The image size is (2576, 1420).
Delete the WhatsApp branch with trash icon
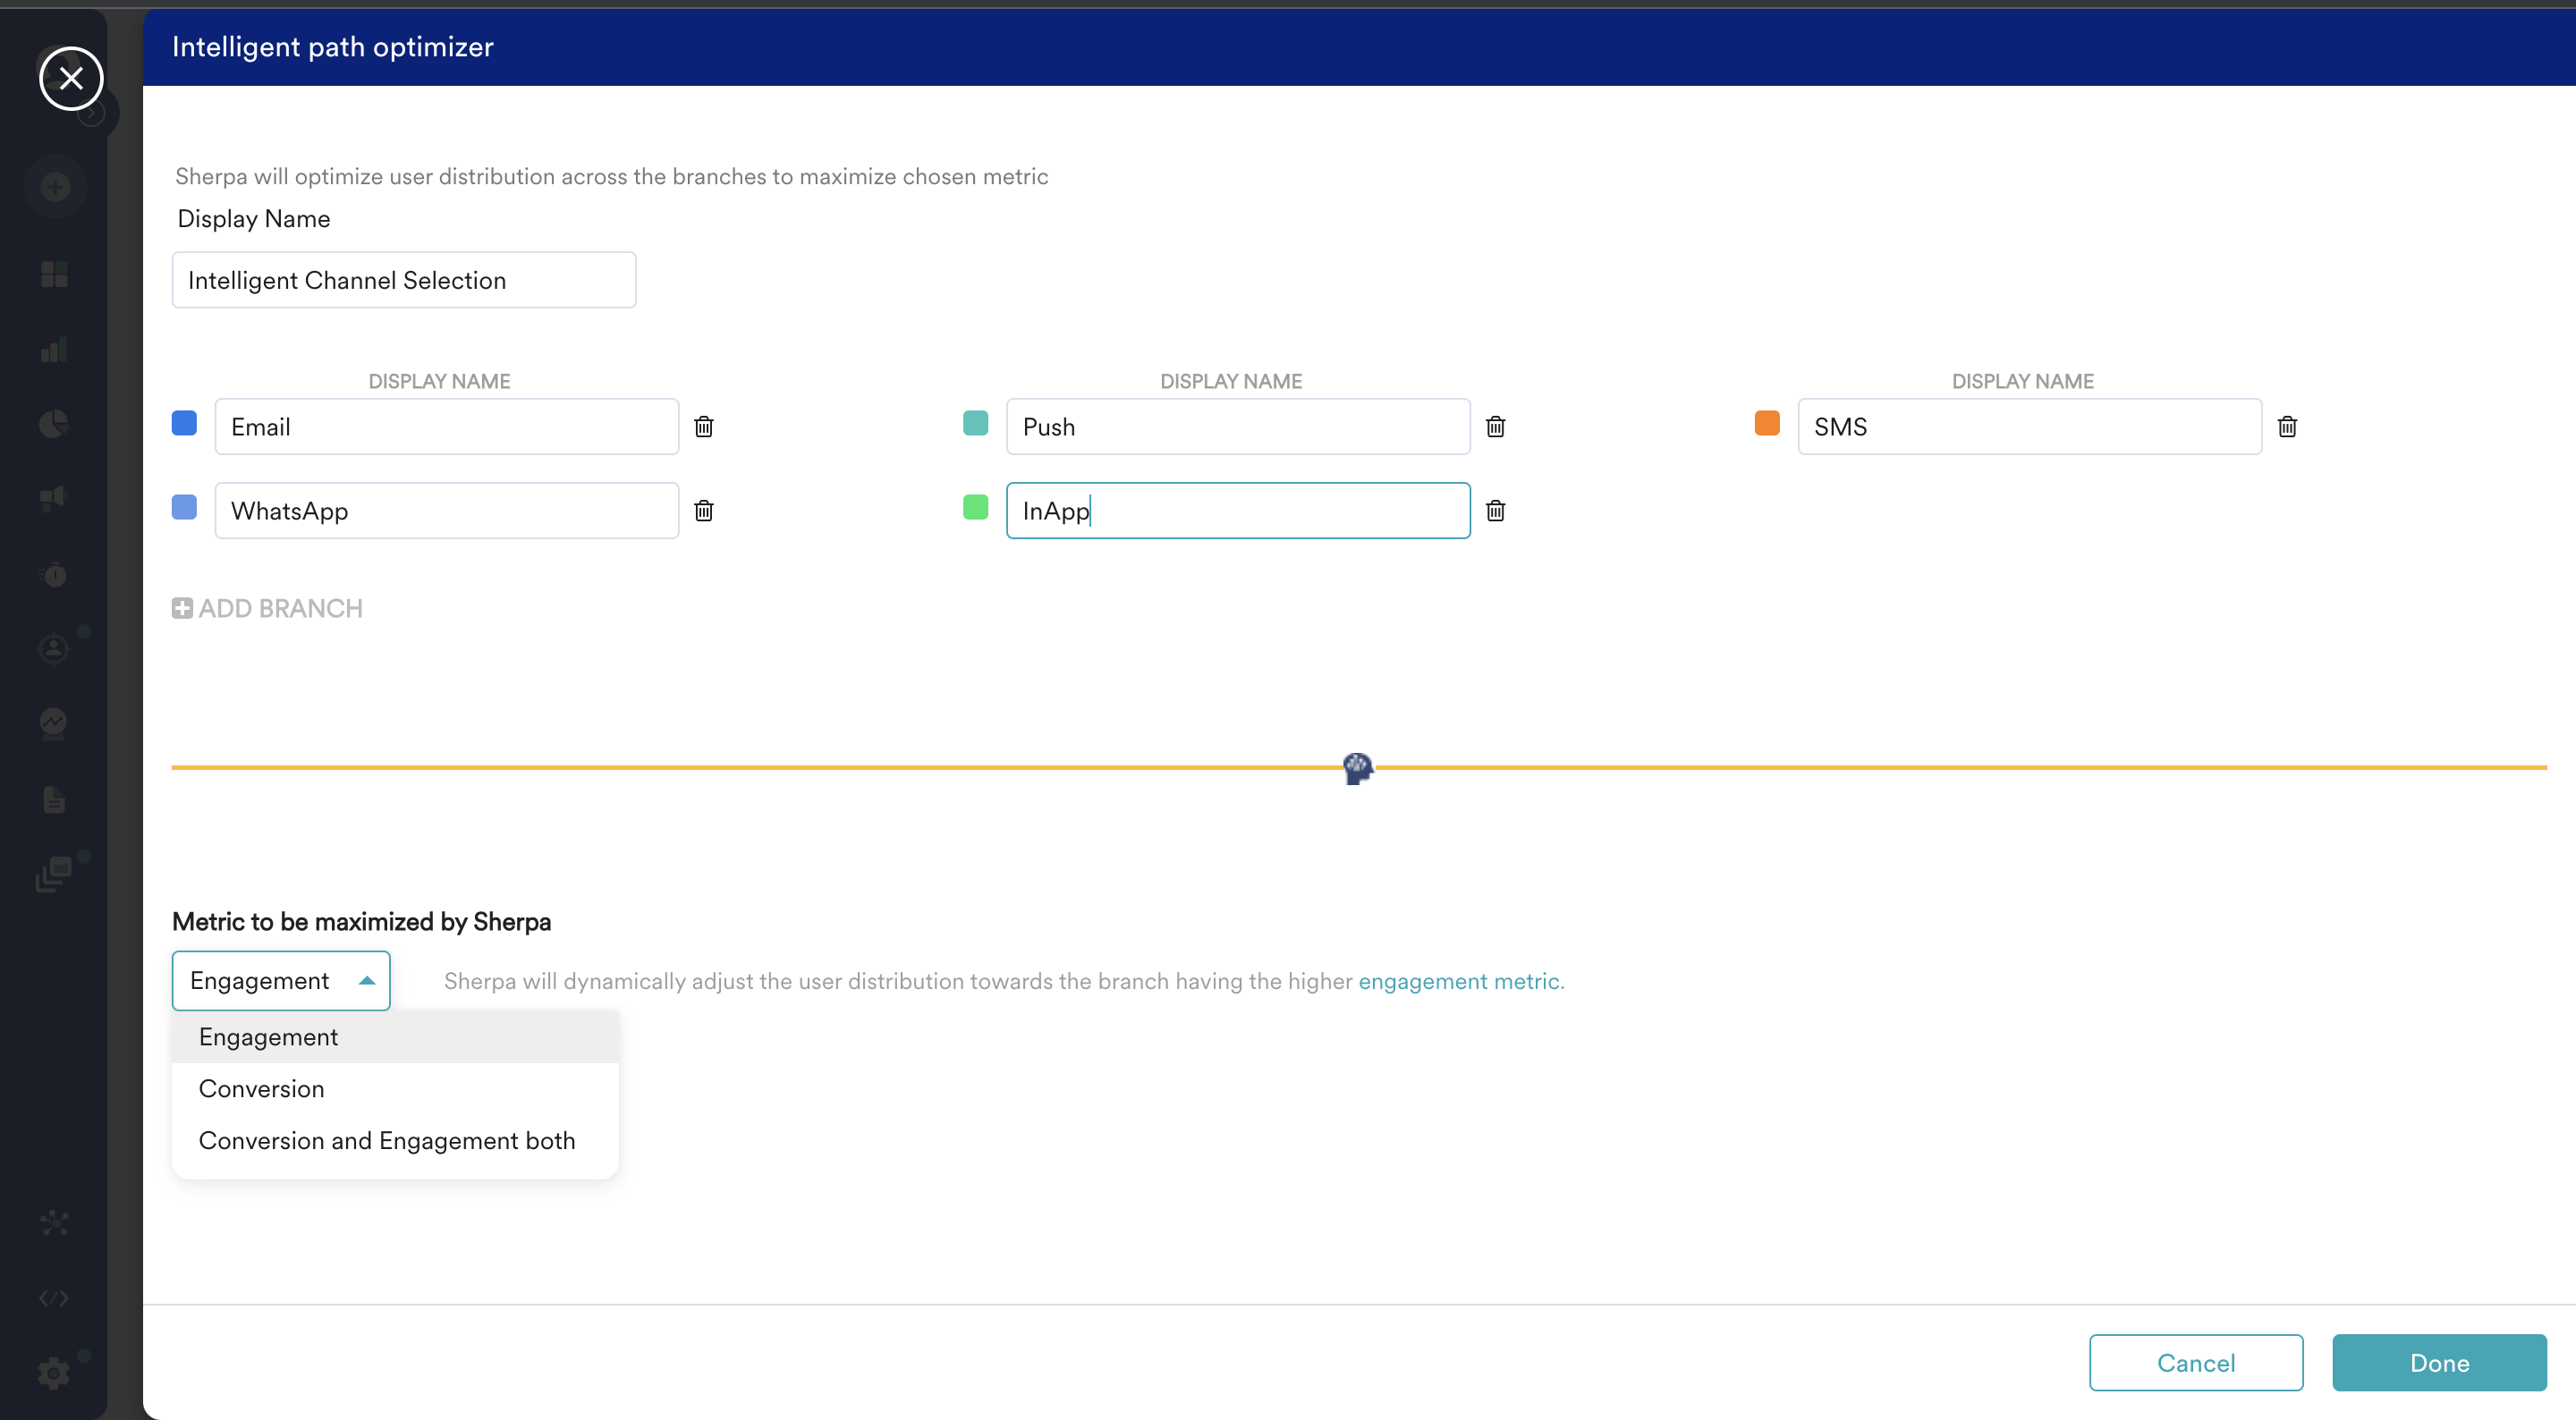point(704,511)
